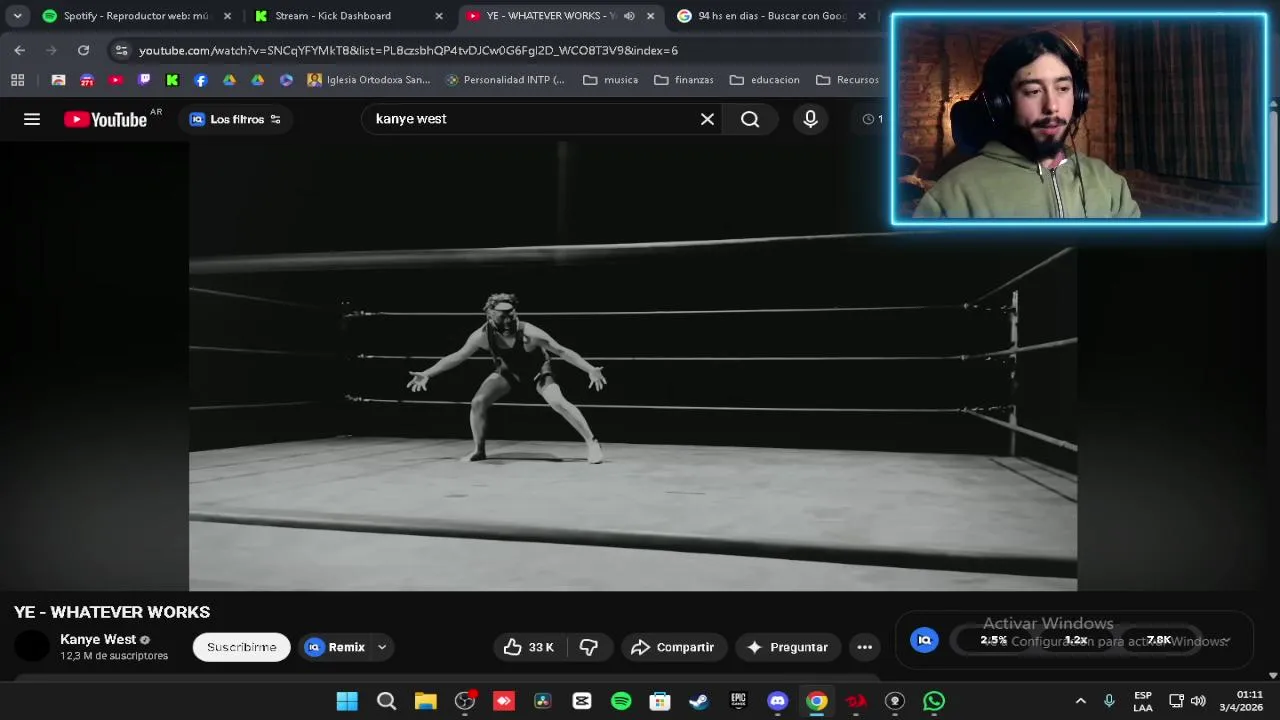
Task: Expand the IQ stats panel chevron
Action: (1226, 641)
